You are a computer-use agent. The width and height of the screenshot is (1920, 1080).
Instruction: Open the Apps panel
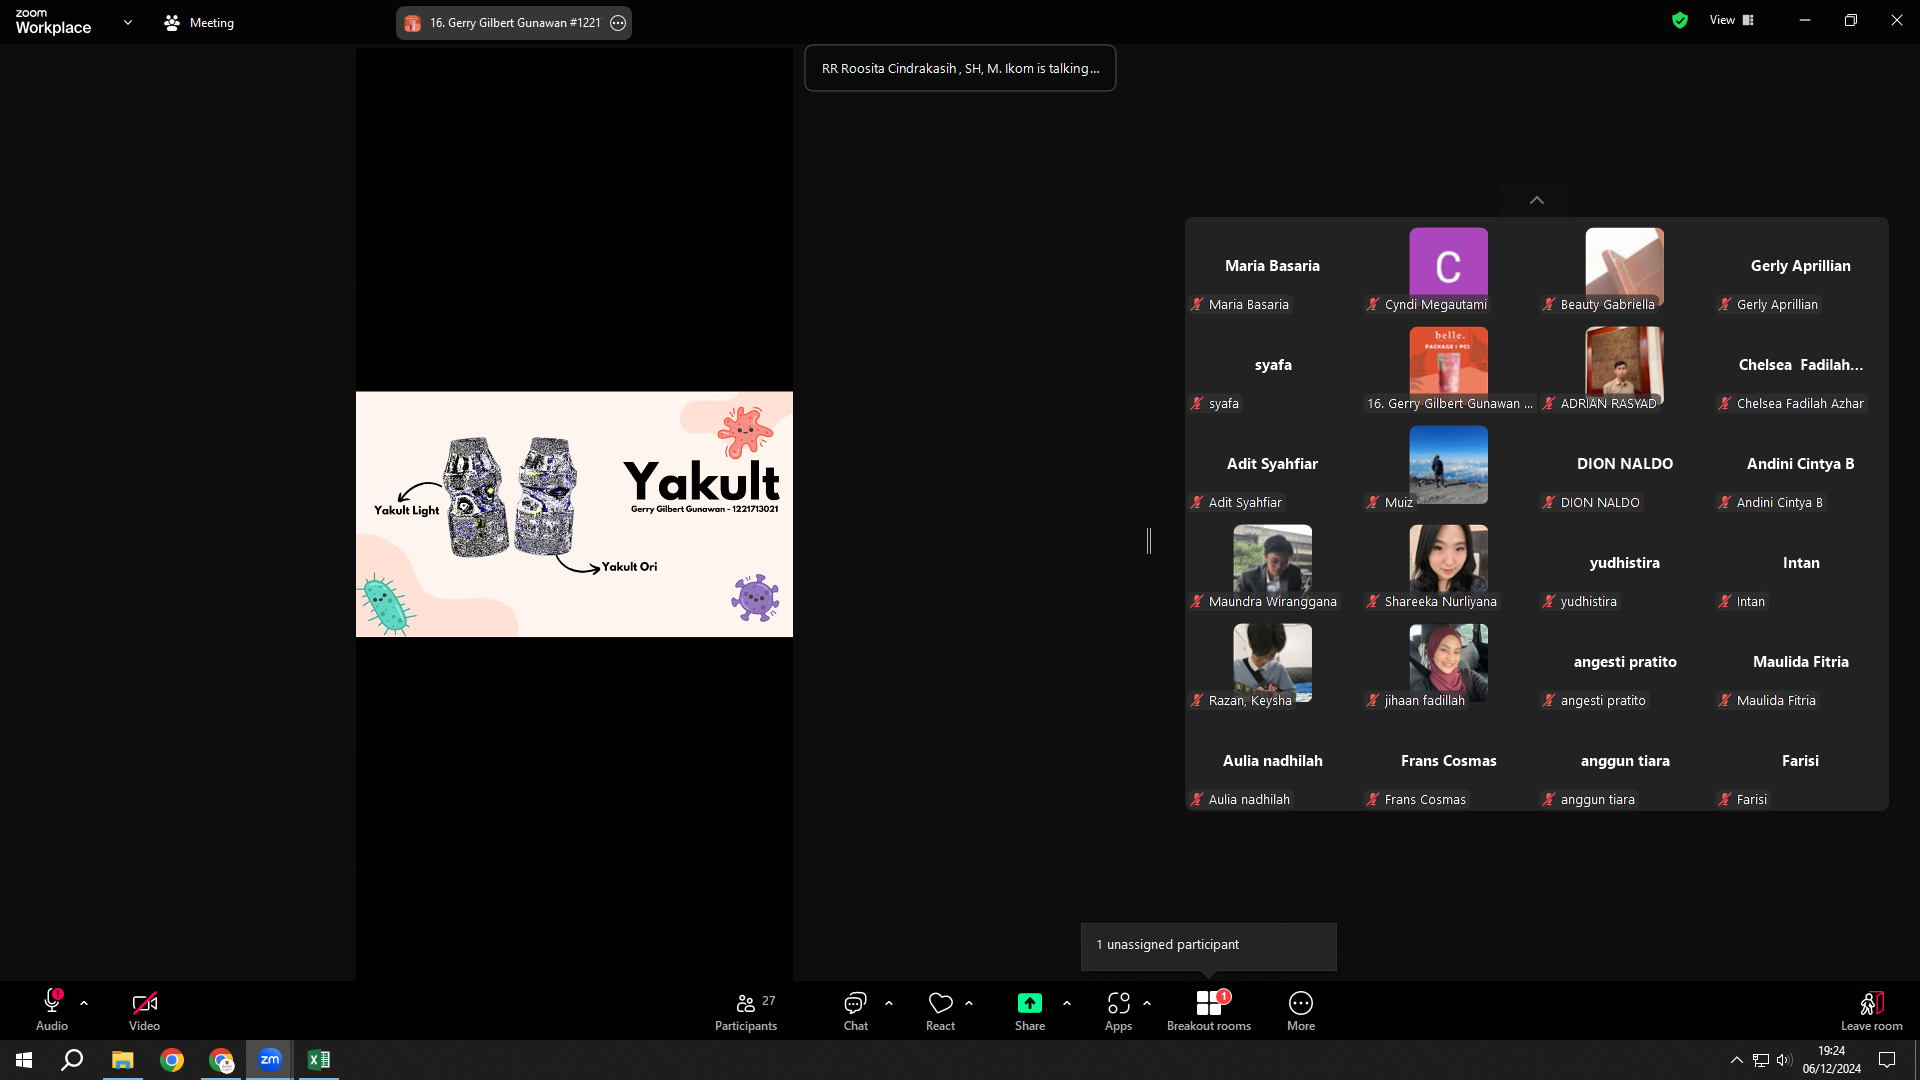pyautogui.click(x=1119, y=1010)
